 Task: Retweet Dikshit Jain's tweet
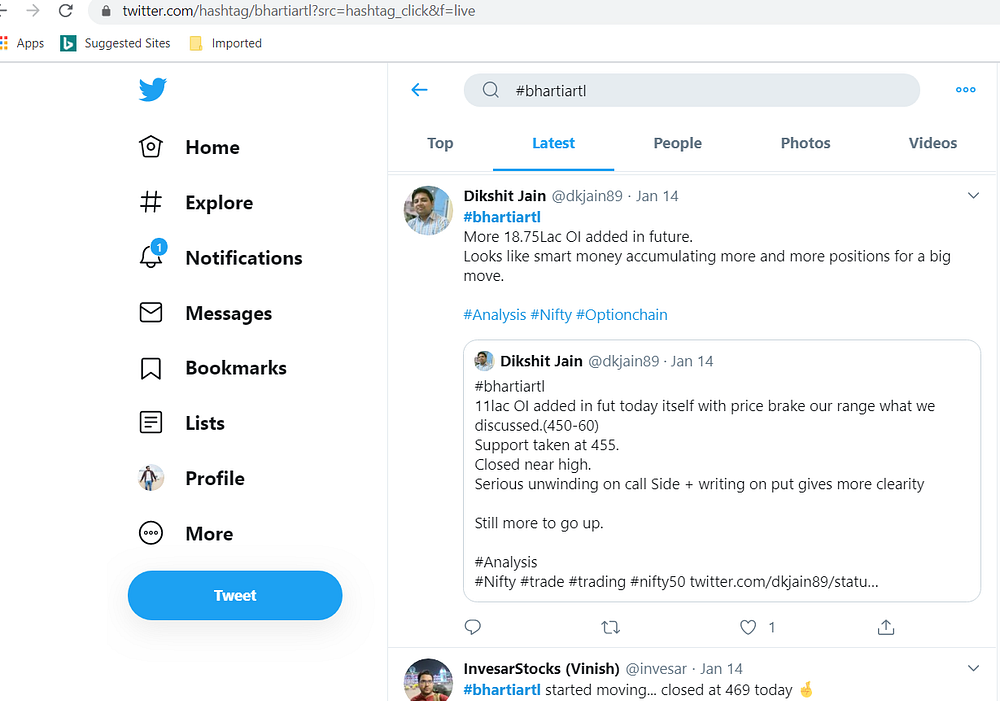click(610, 627)
